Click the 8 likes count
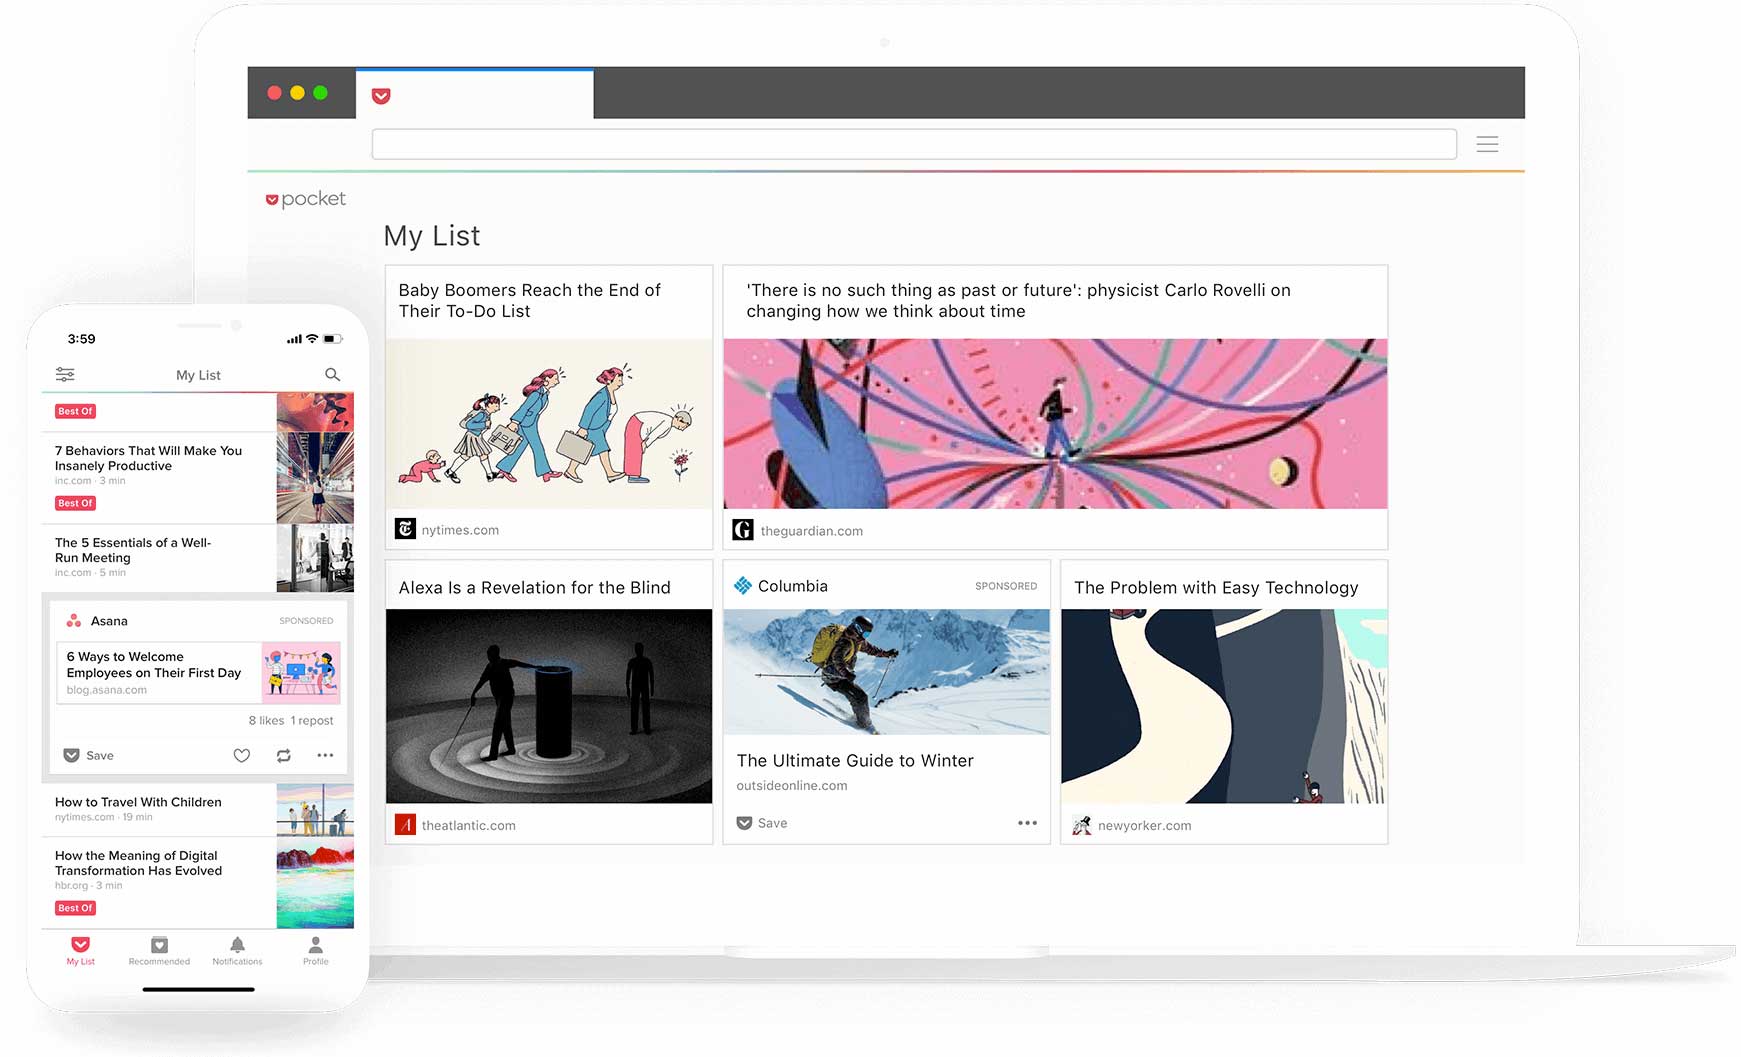The width and height of the screenshot is (1741, 1057). point(266,720)
